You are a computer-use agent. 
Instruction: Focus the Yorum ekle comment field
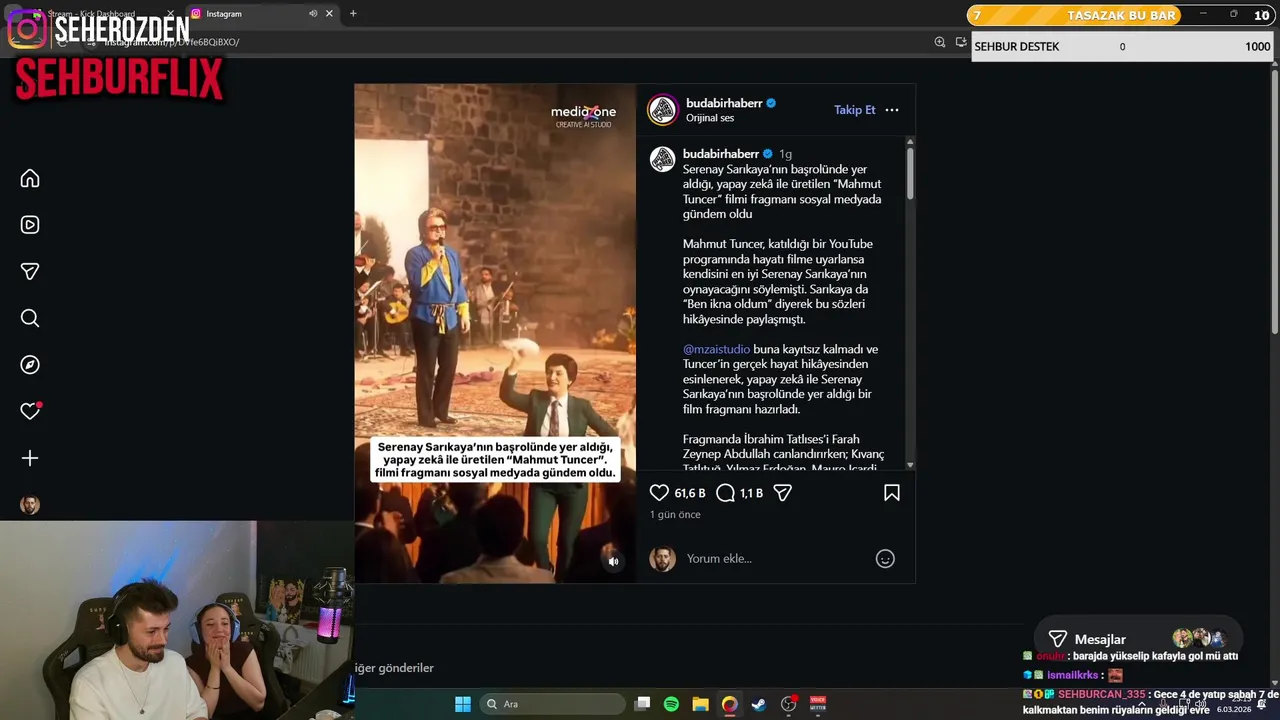pyautogui.click(x=775, y=559)
